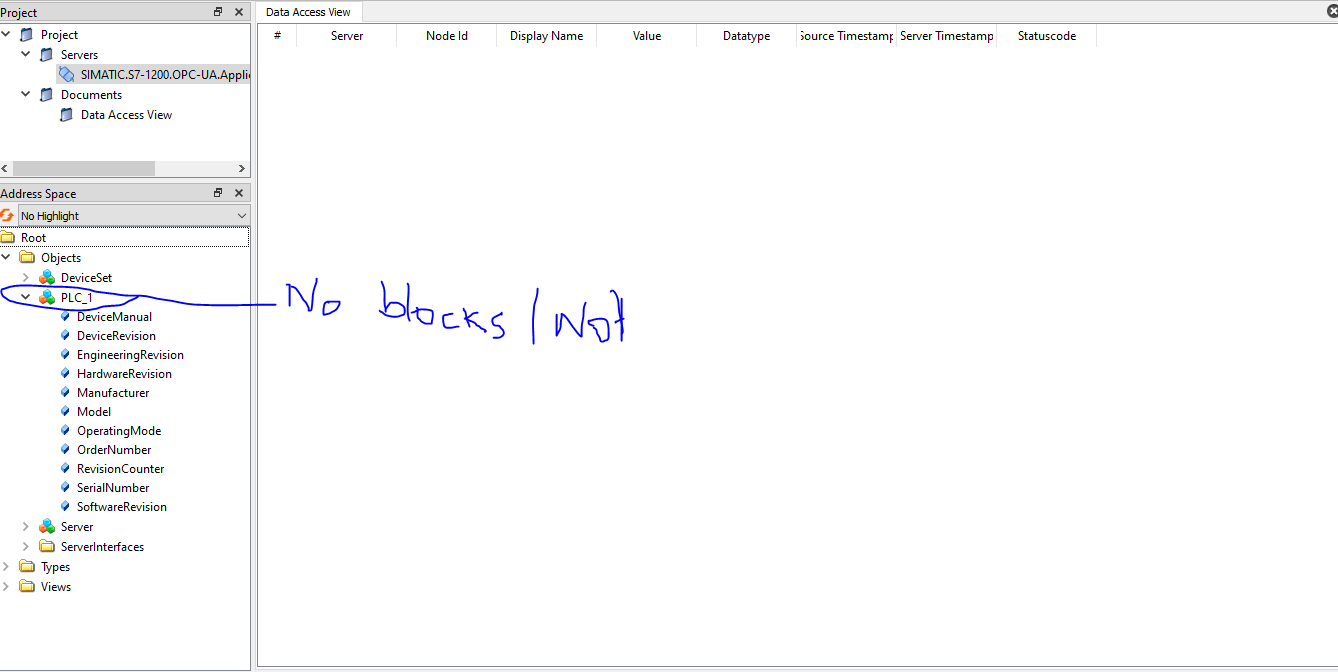Click the HardwareRevision variable icon
Viewport: 1338px width, 672px height.
[x=65, y=373]
